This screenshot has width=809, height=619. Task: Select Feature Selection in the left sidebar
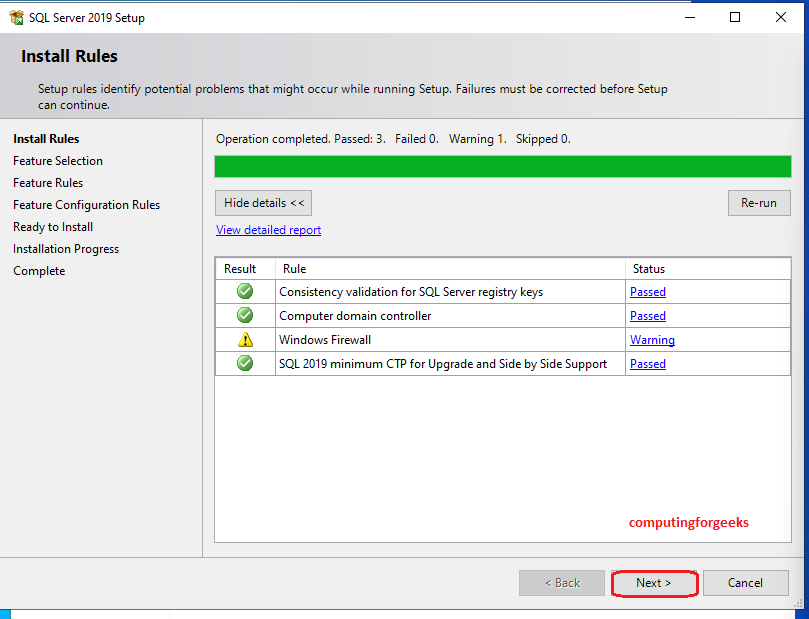(x=57, y=160)
